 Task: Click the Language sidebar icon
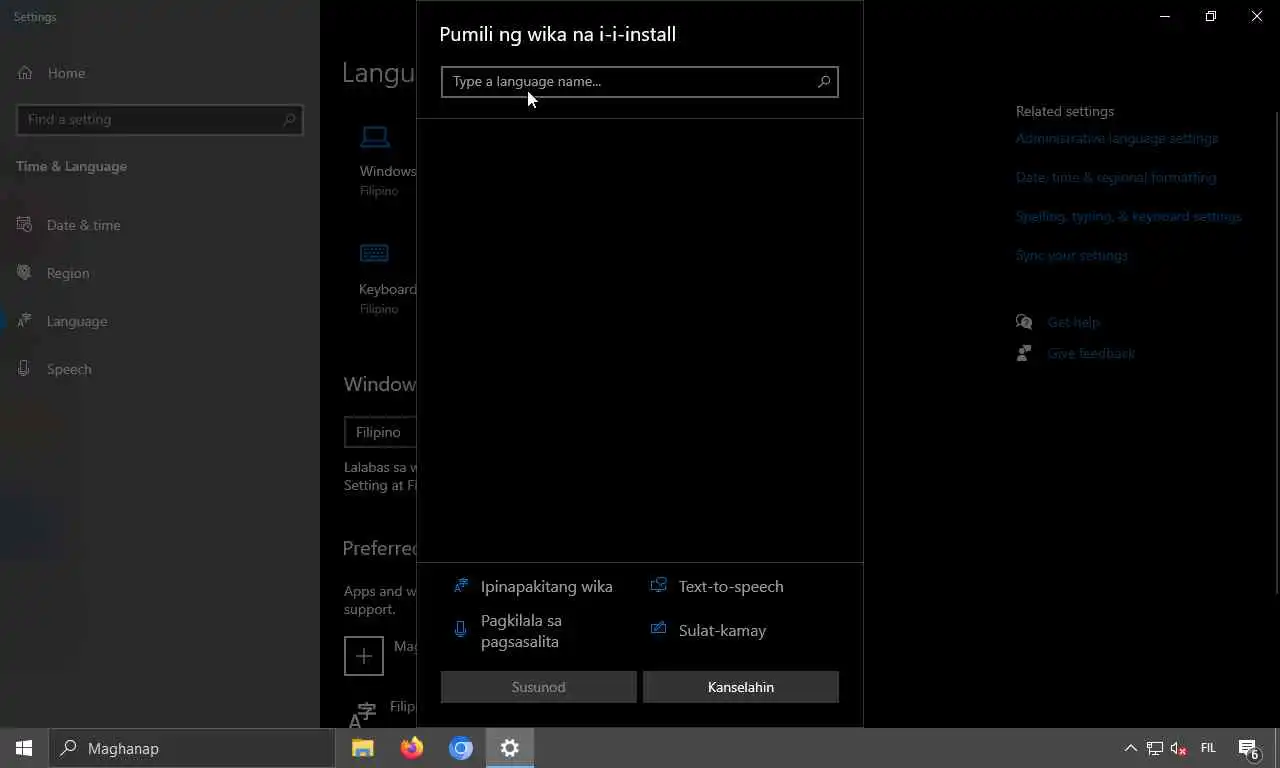point(24,321)
